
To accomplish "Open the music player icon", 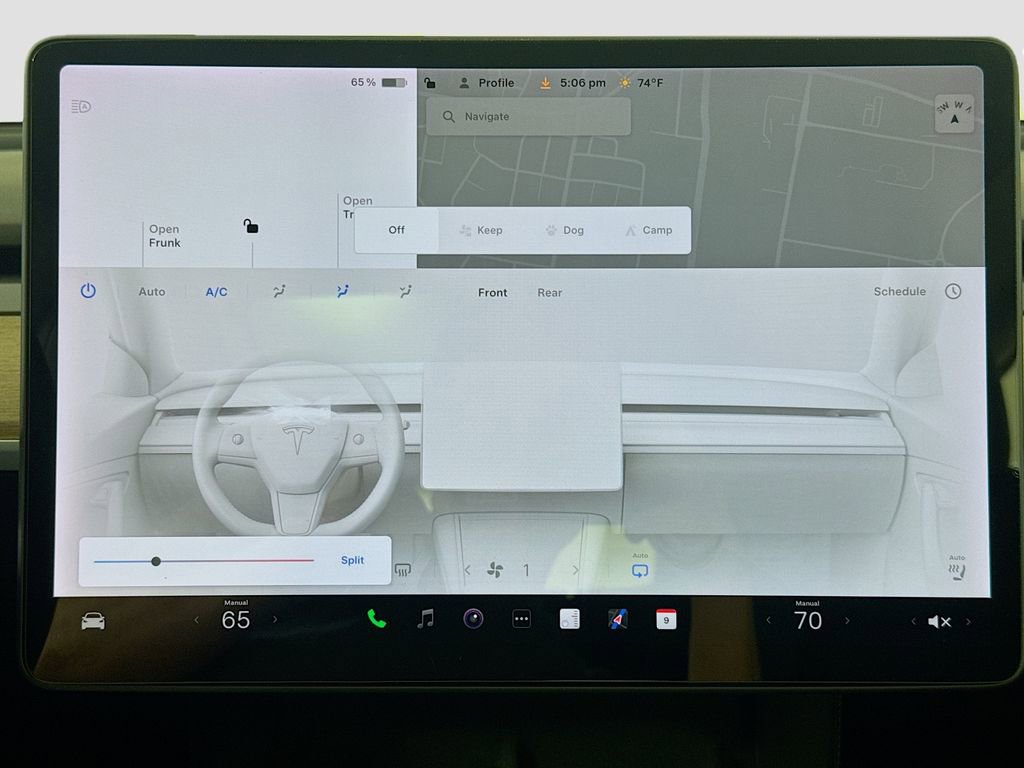I will 424,620.
